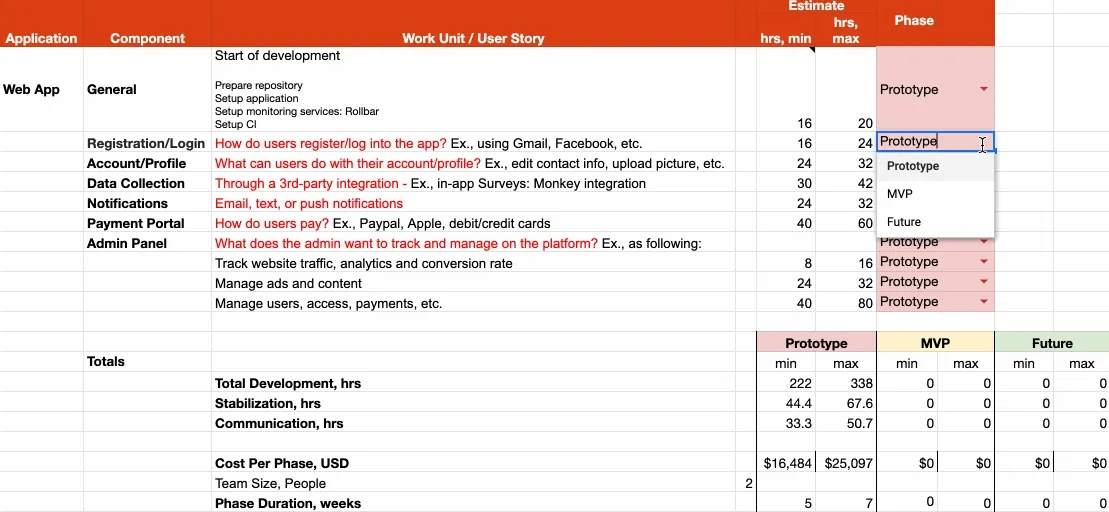Click the "Communication, hrs" label
Viewport: 1109px width, 512px height.
279,424
